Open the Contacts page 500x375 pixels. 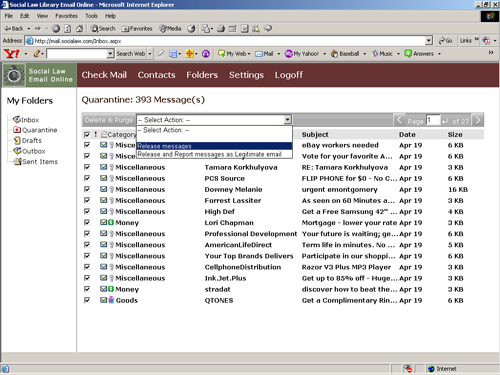156,75
